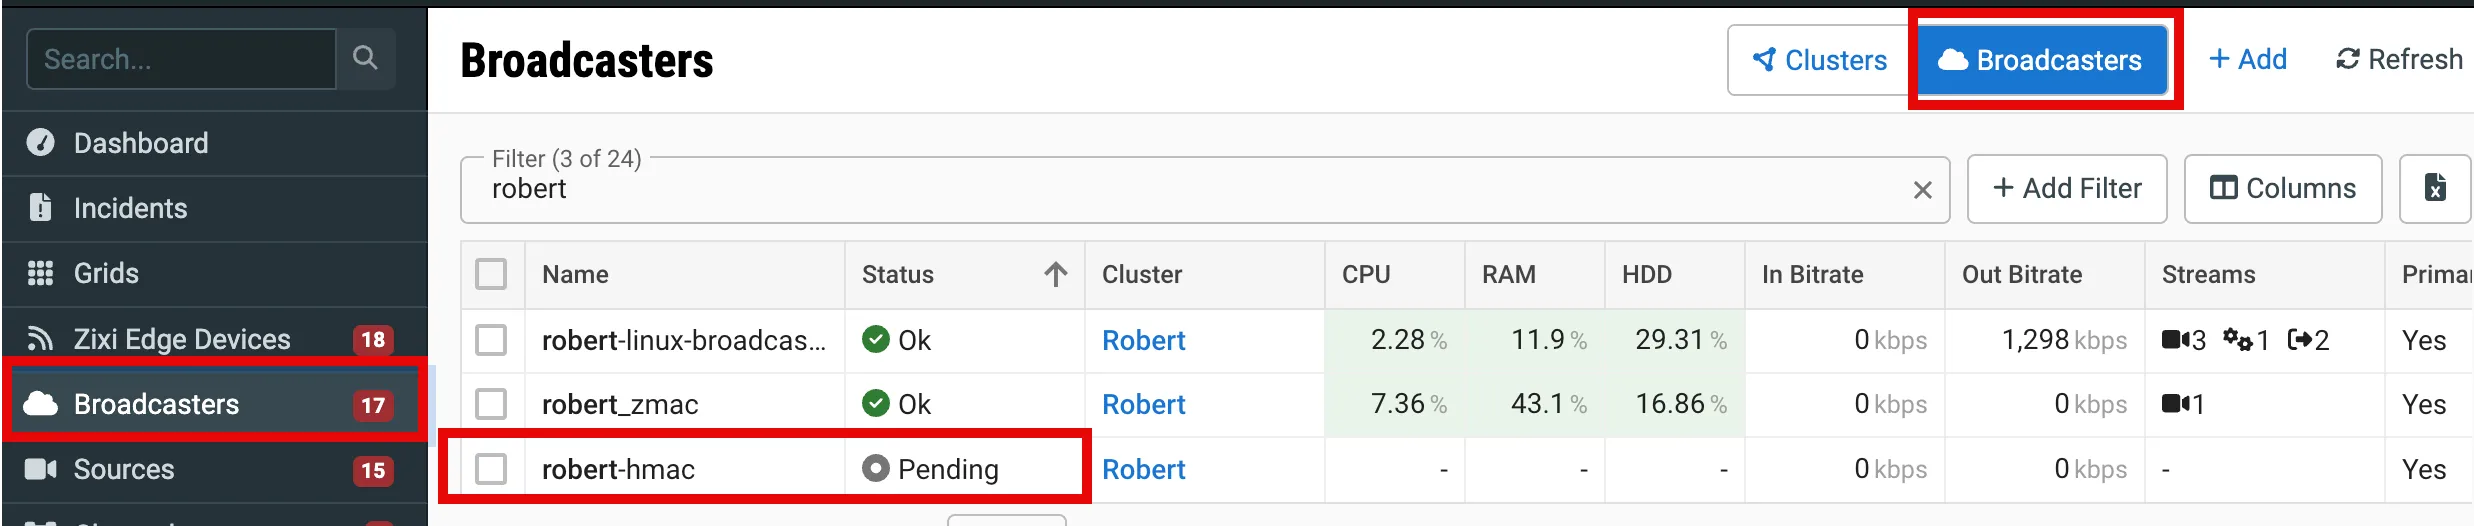Toggle Status column sort arrow
This screenshot has width=2474, height=526.
click(1056, 274)
